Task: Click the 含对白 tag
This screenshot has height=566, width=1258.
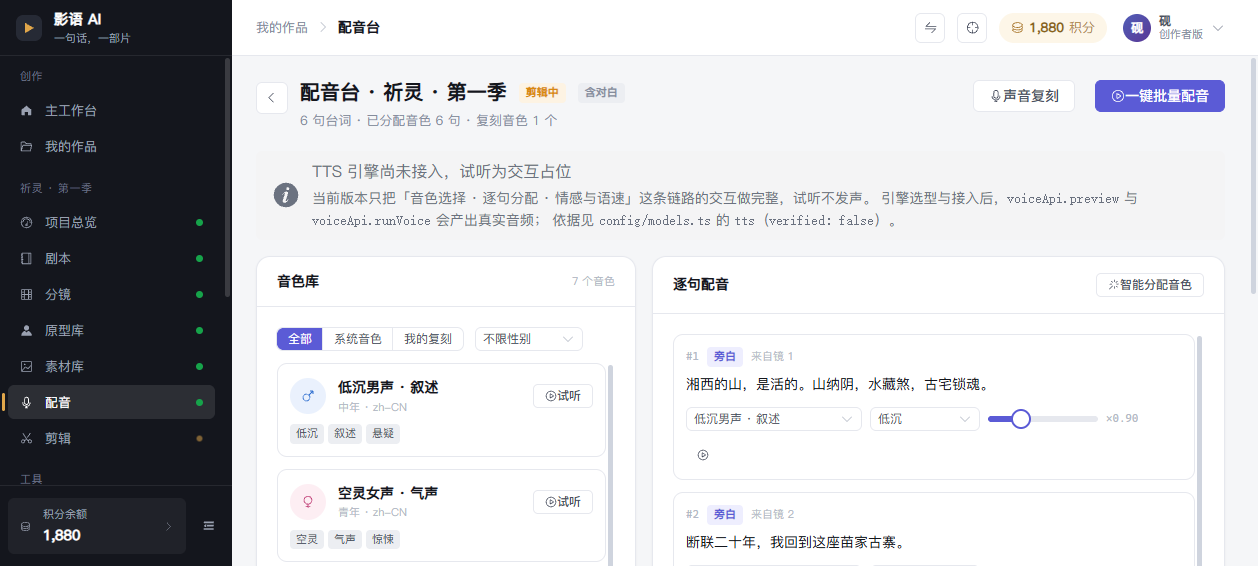Action: click(x=601, y=93)
